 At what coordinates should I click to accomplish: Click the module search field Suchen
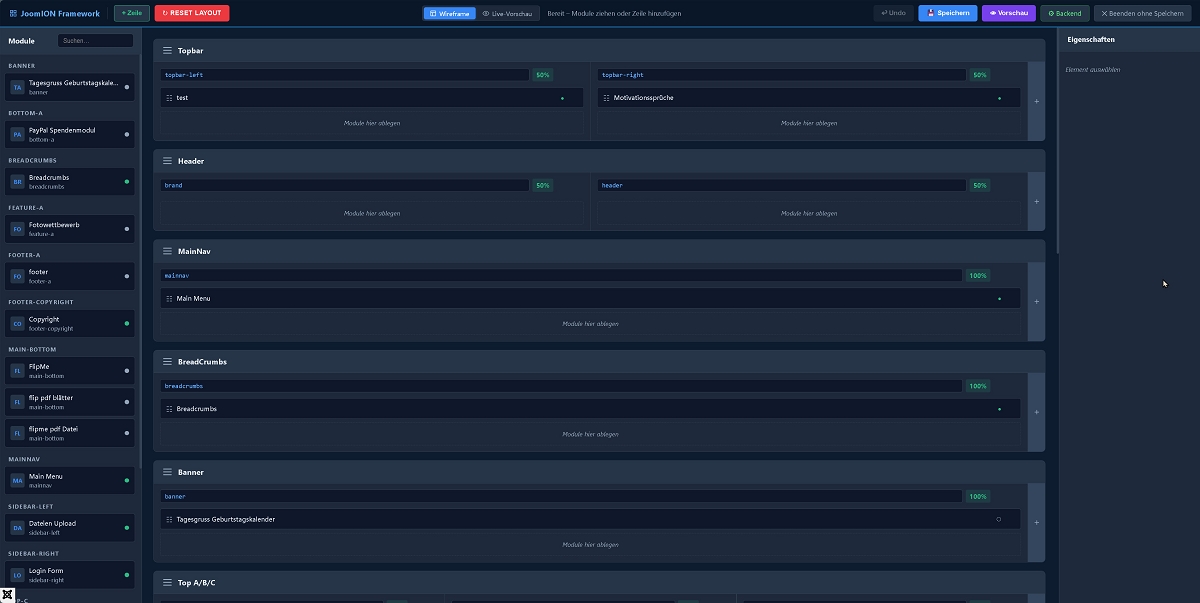95,41
